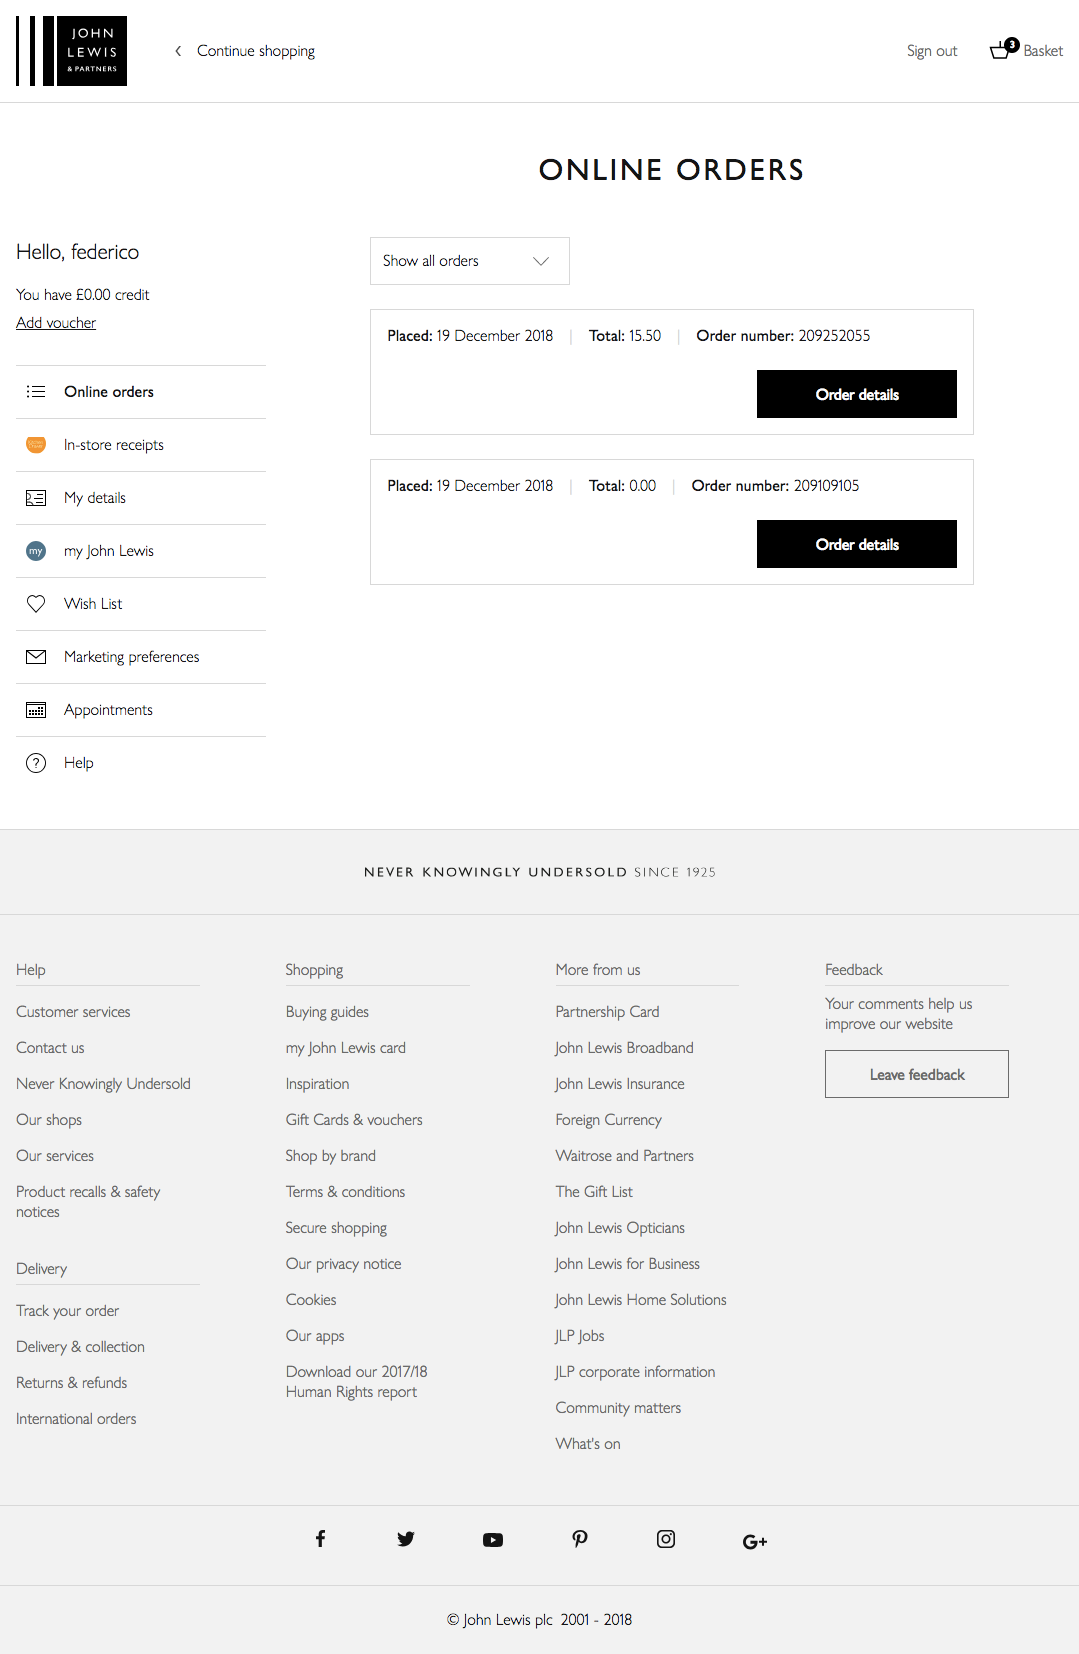Open the Appointments calendar icon

[x=36, y=709]
